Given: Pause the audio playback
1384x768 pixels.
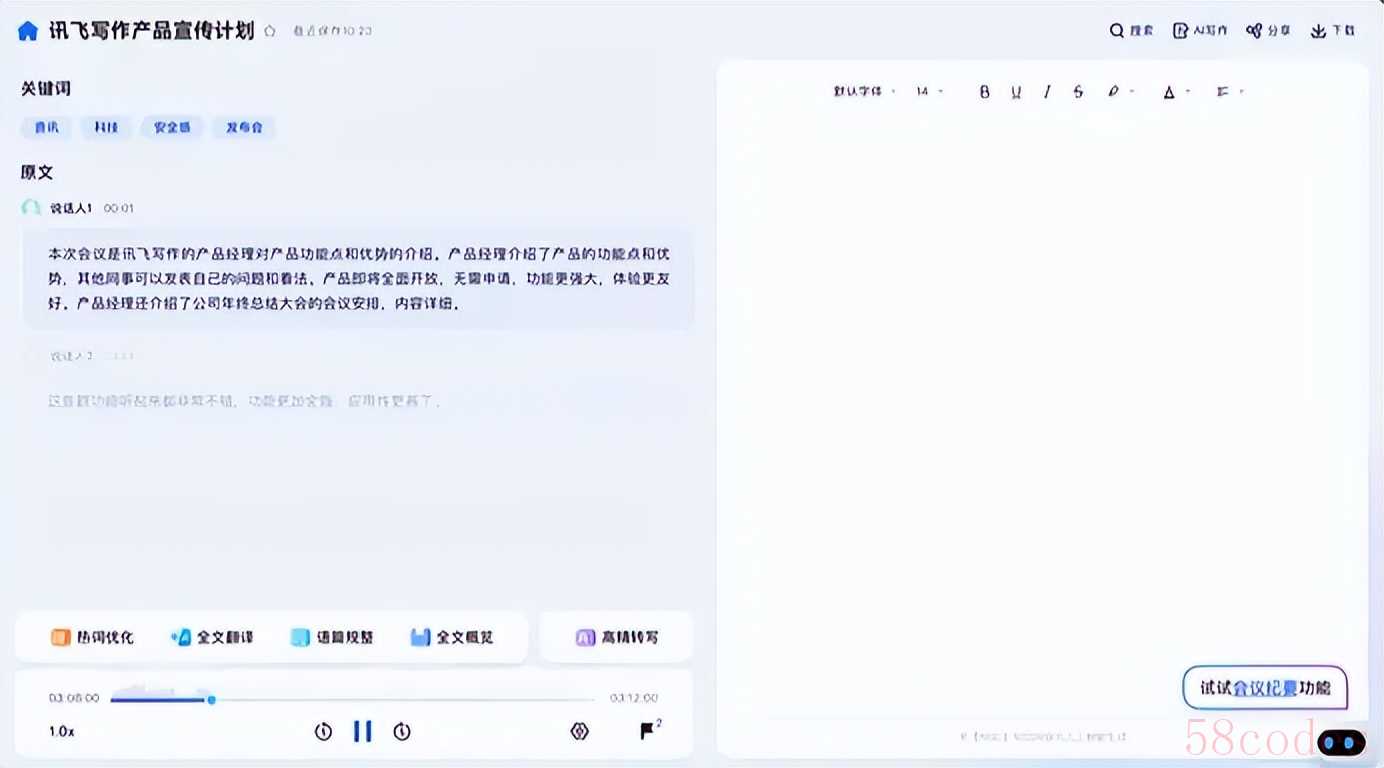Looking at the screenshot, I should (x=362, y=731).
